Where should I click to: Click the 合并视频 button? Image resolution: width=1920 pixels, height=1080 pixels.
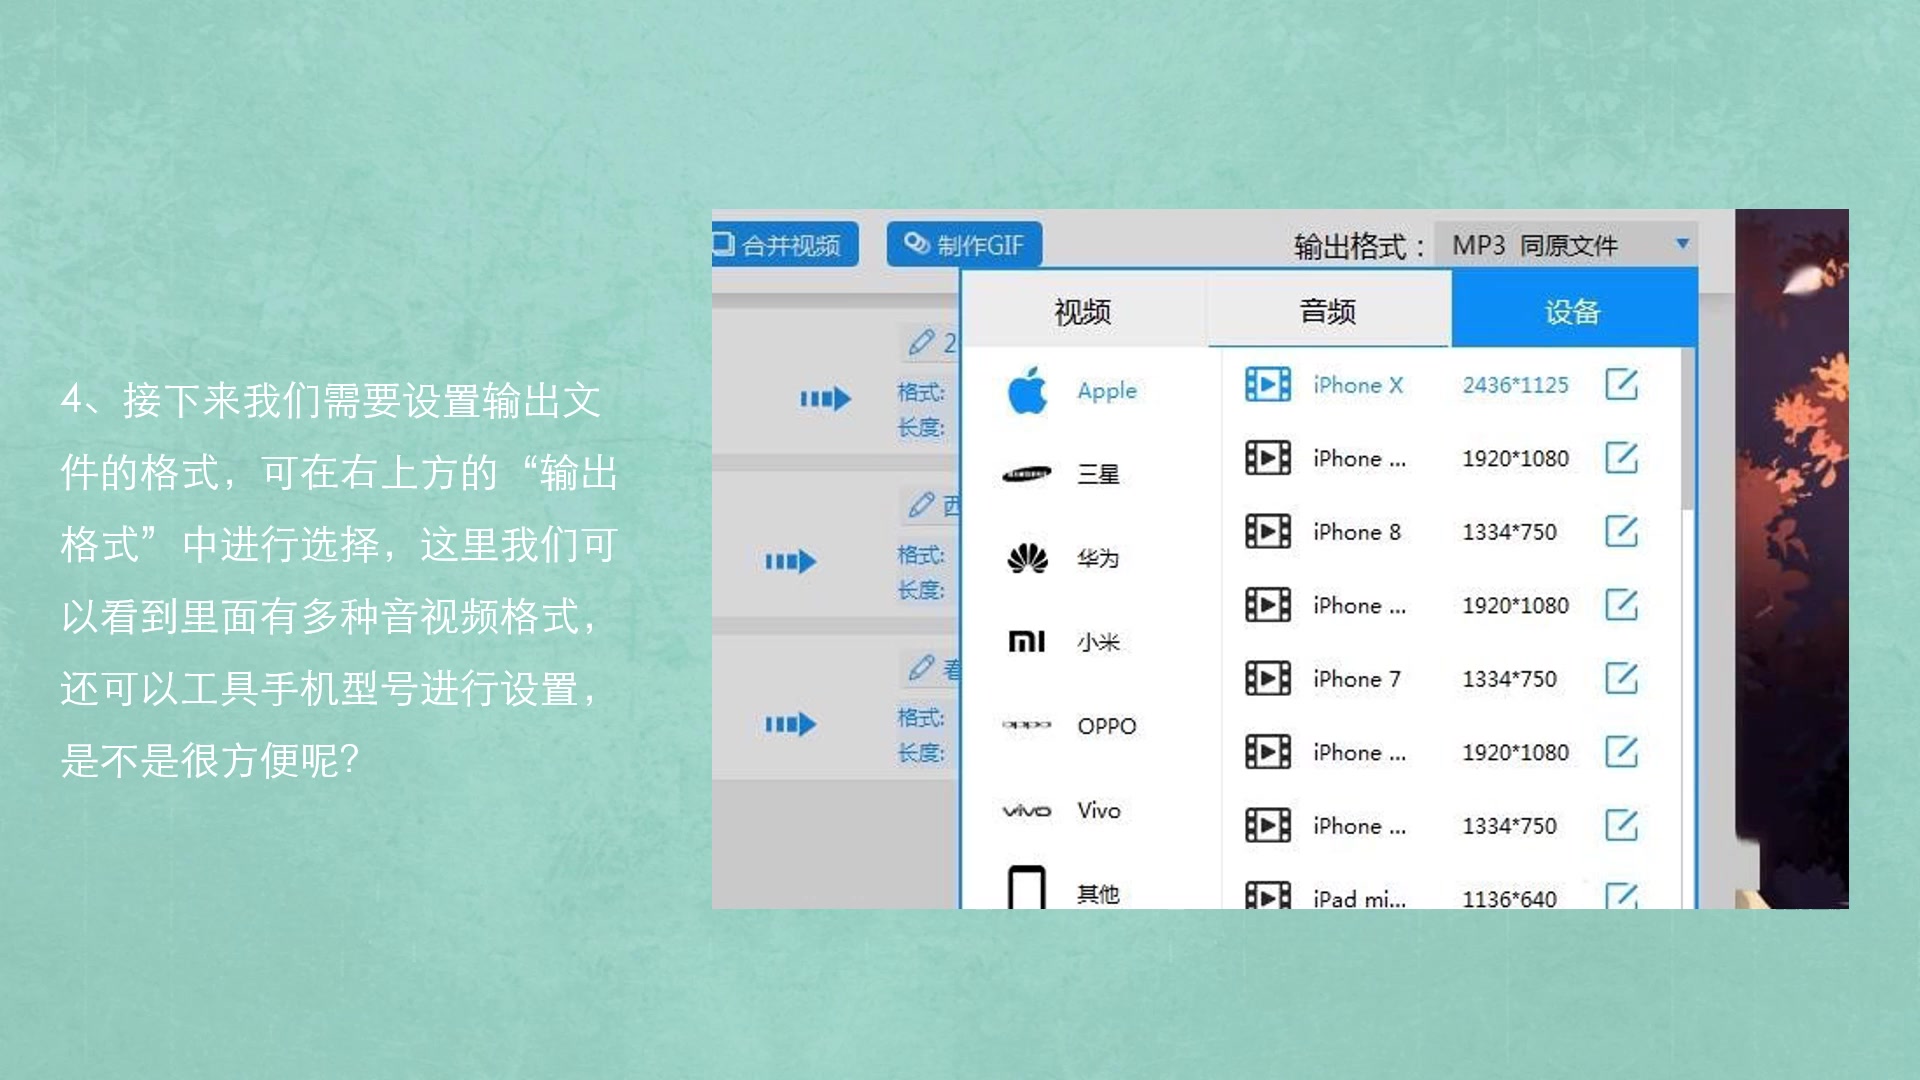(778, 245)
